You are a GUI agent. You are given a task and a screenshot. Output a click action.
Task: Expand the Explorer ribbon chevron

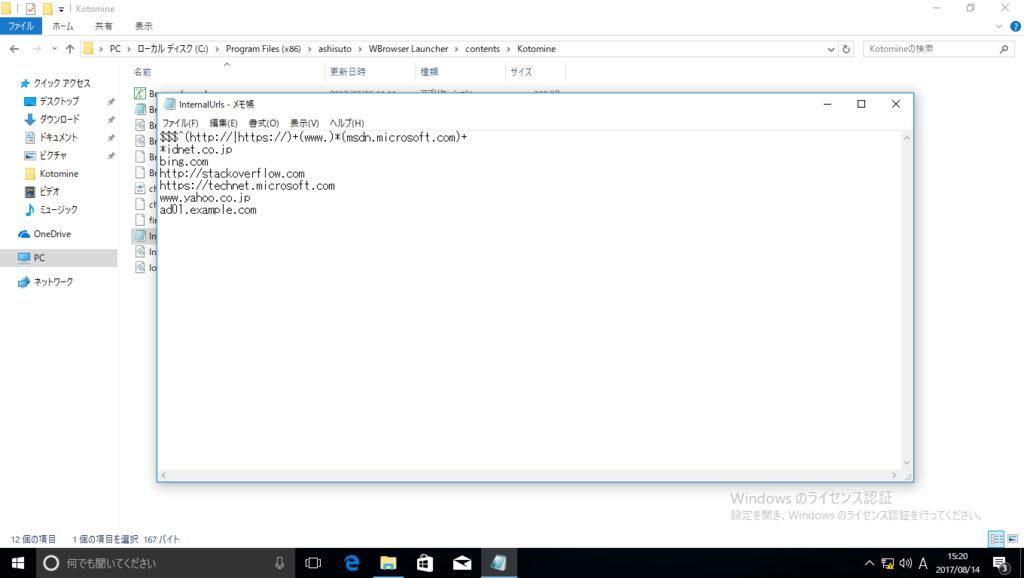tap(999, 27)
